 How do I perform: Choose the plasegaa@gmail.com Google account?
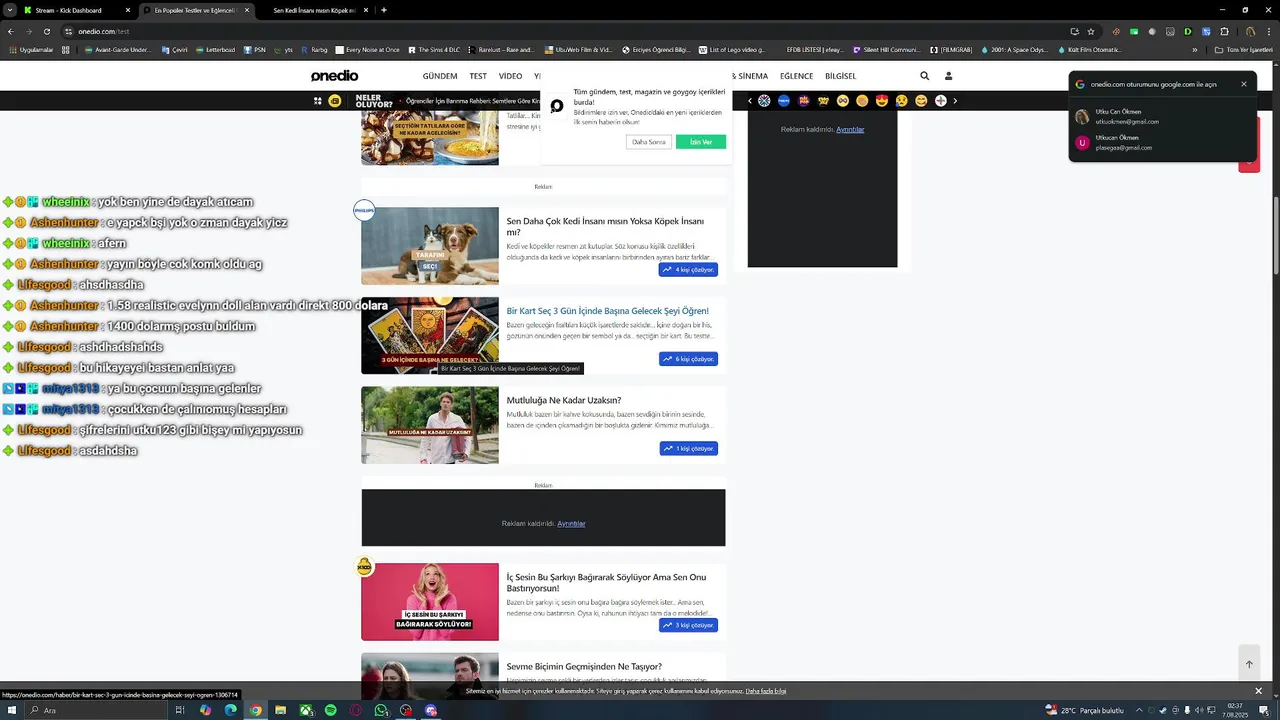point(1160,143)
